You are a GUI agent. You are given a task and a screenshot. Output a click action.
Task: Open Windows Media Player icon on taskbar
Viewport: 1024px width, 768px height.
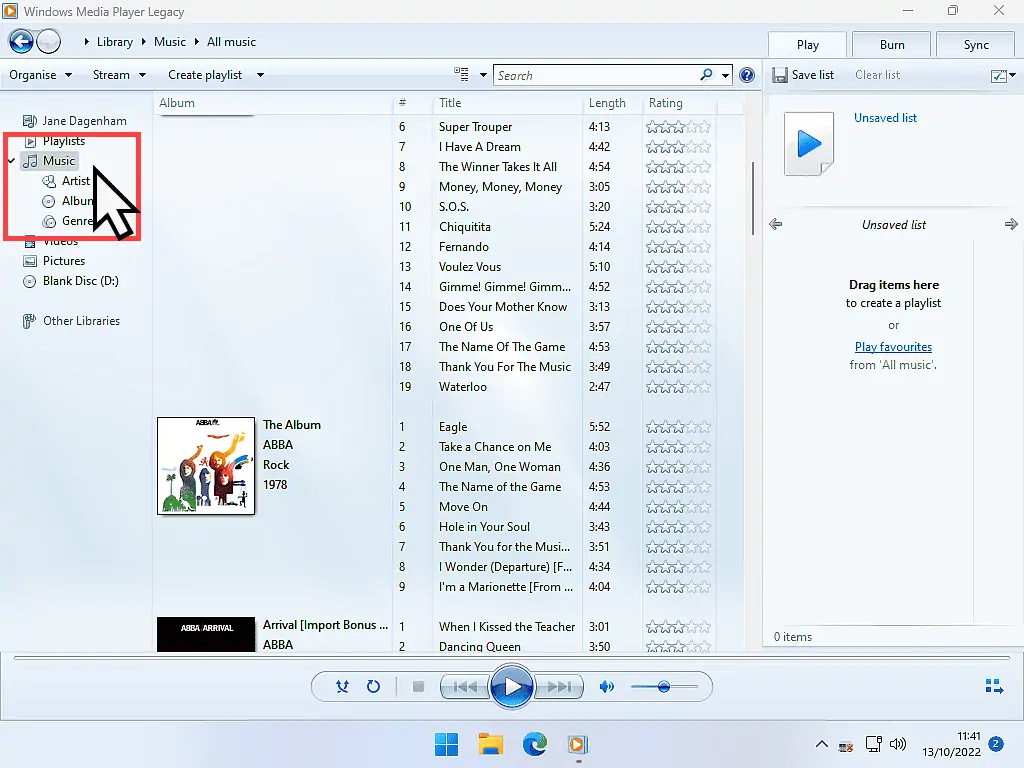pos(578,744)
